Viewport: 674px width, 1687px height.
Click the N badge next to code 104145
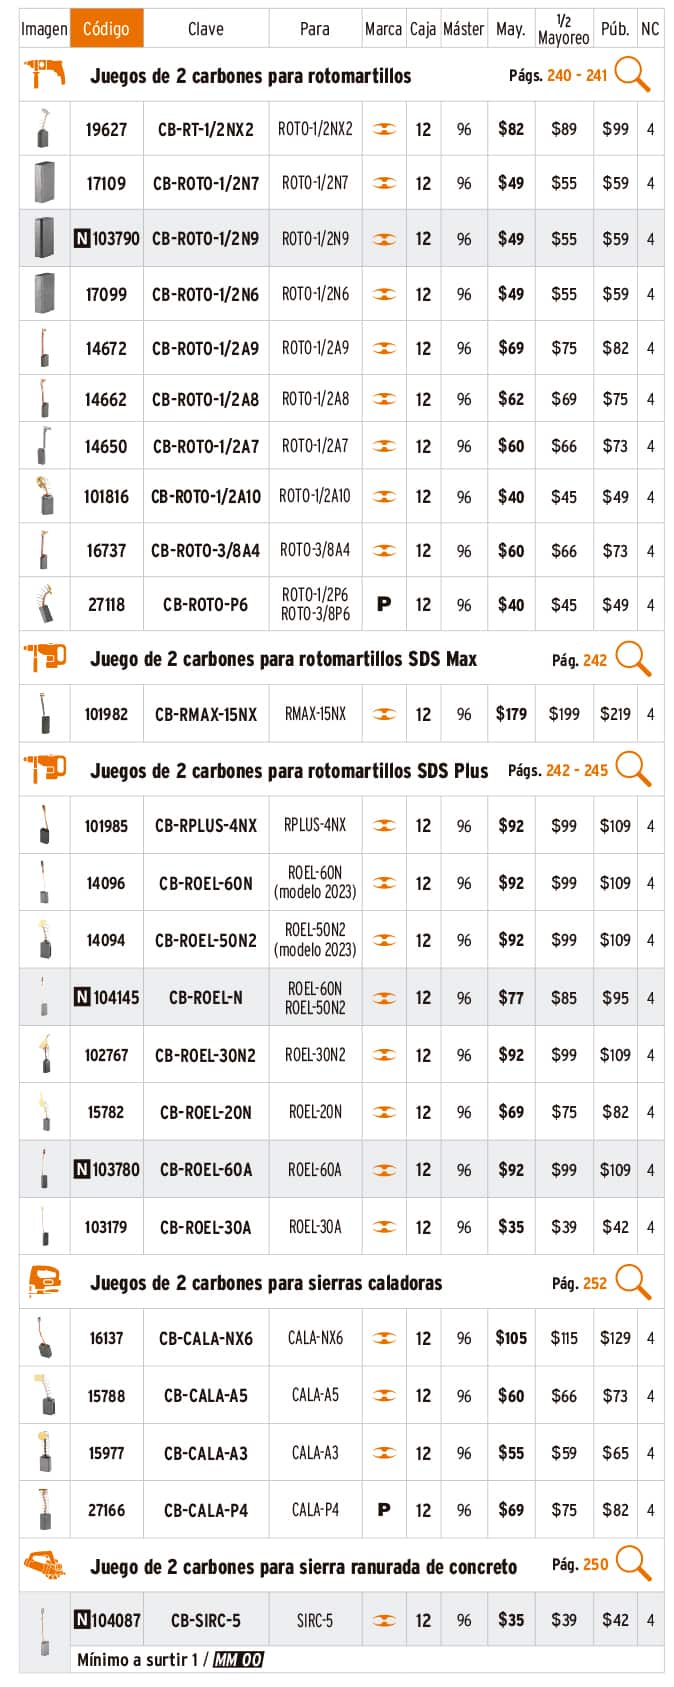pos(82,997)
